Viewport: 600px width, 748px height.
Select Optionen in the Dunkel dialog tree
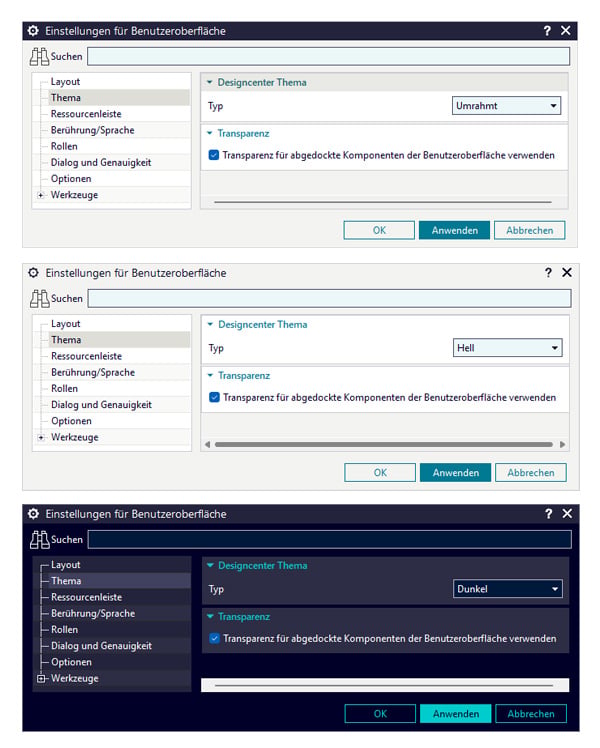71,662
